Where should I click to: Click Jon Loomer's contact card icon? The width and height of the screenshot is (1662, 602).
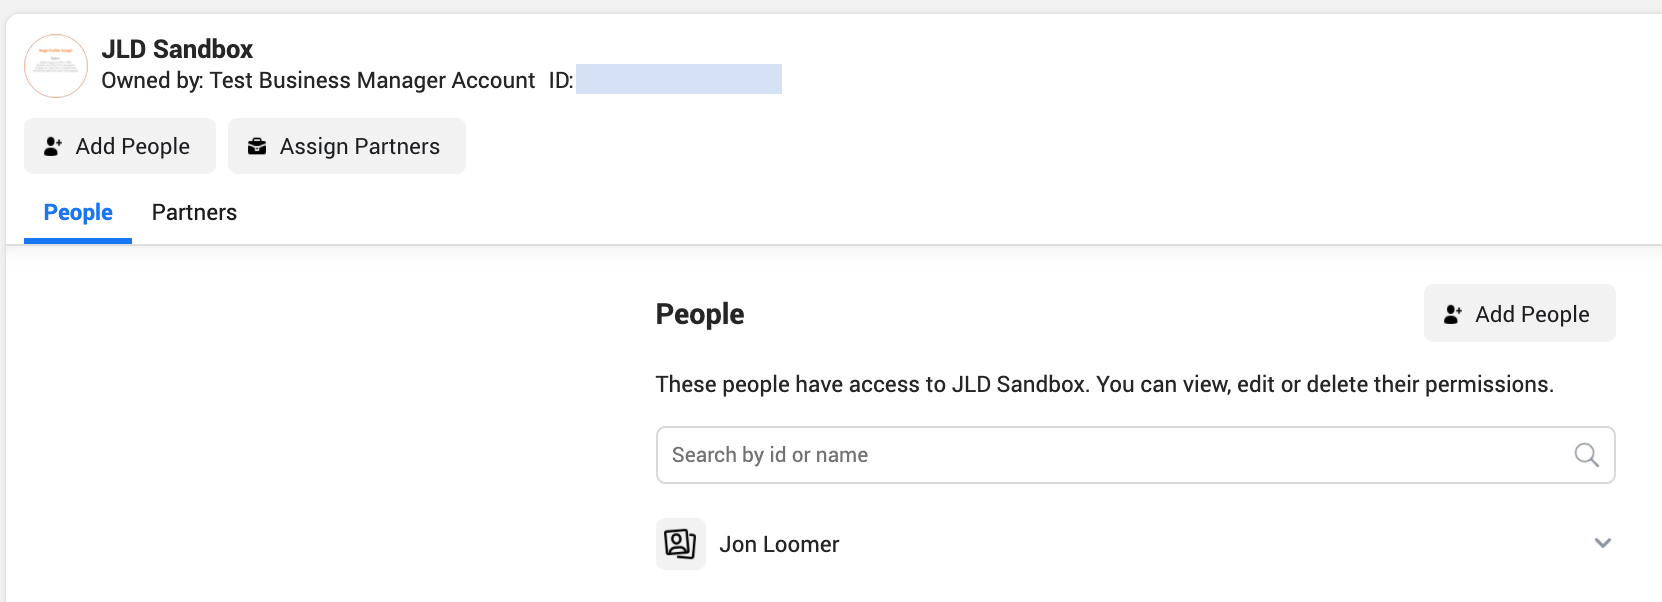coord(681,544)
